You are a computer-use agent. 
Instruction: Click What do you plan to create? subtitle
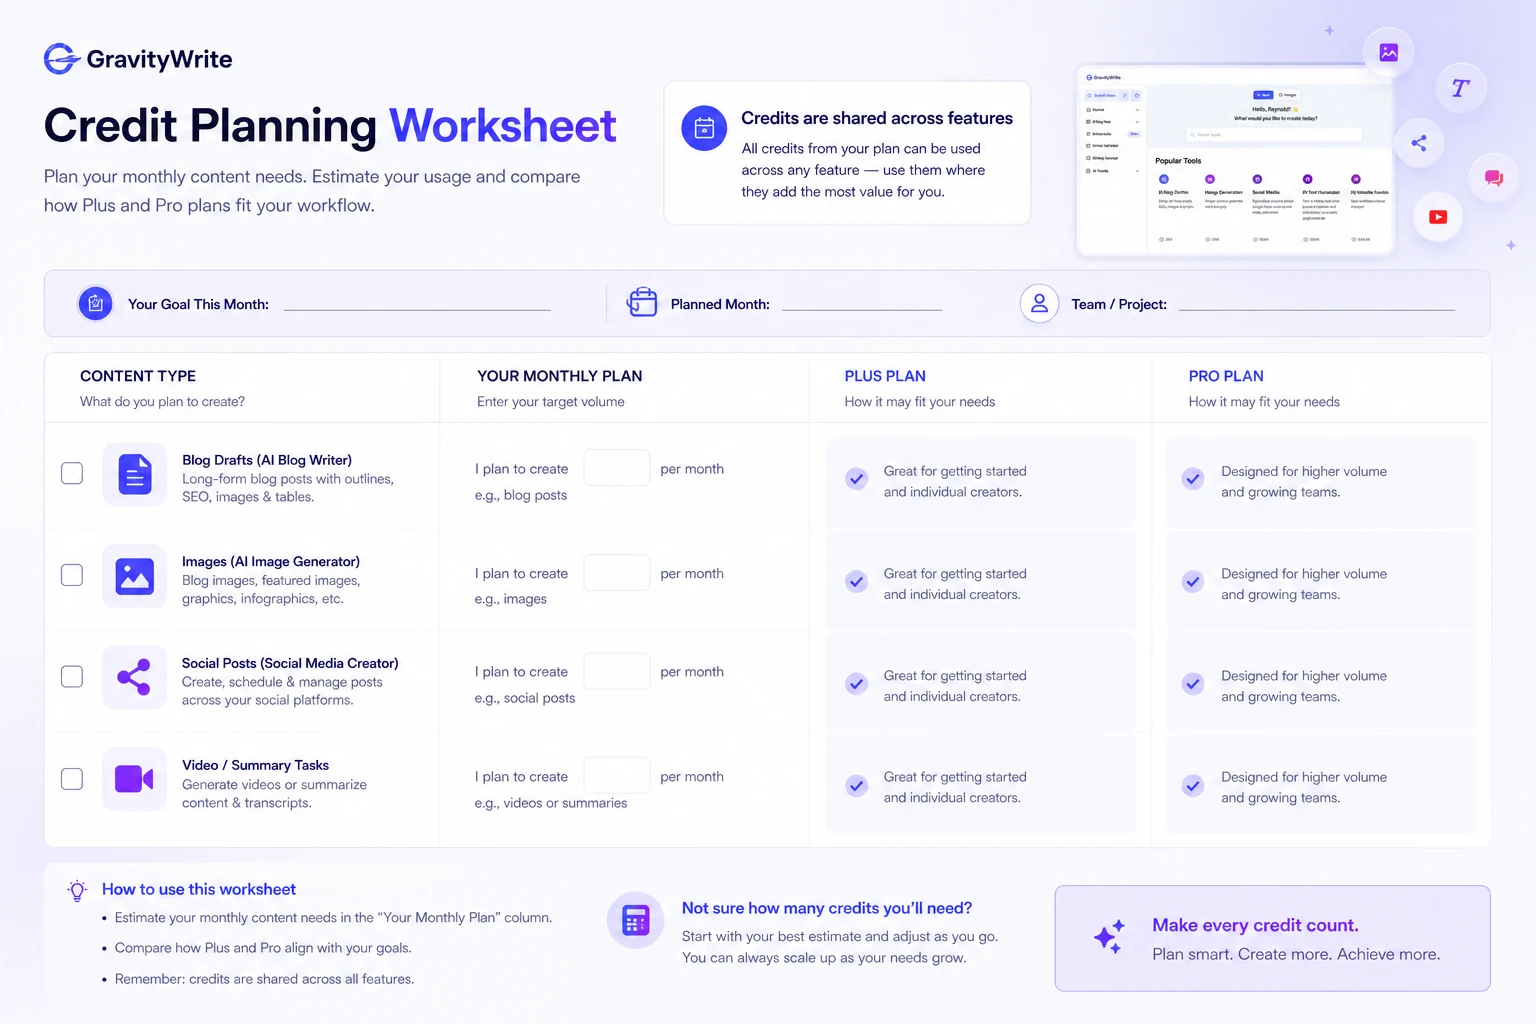click(162, 402)
